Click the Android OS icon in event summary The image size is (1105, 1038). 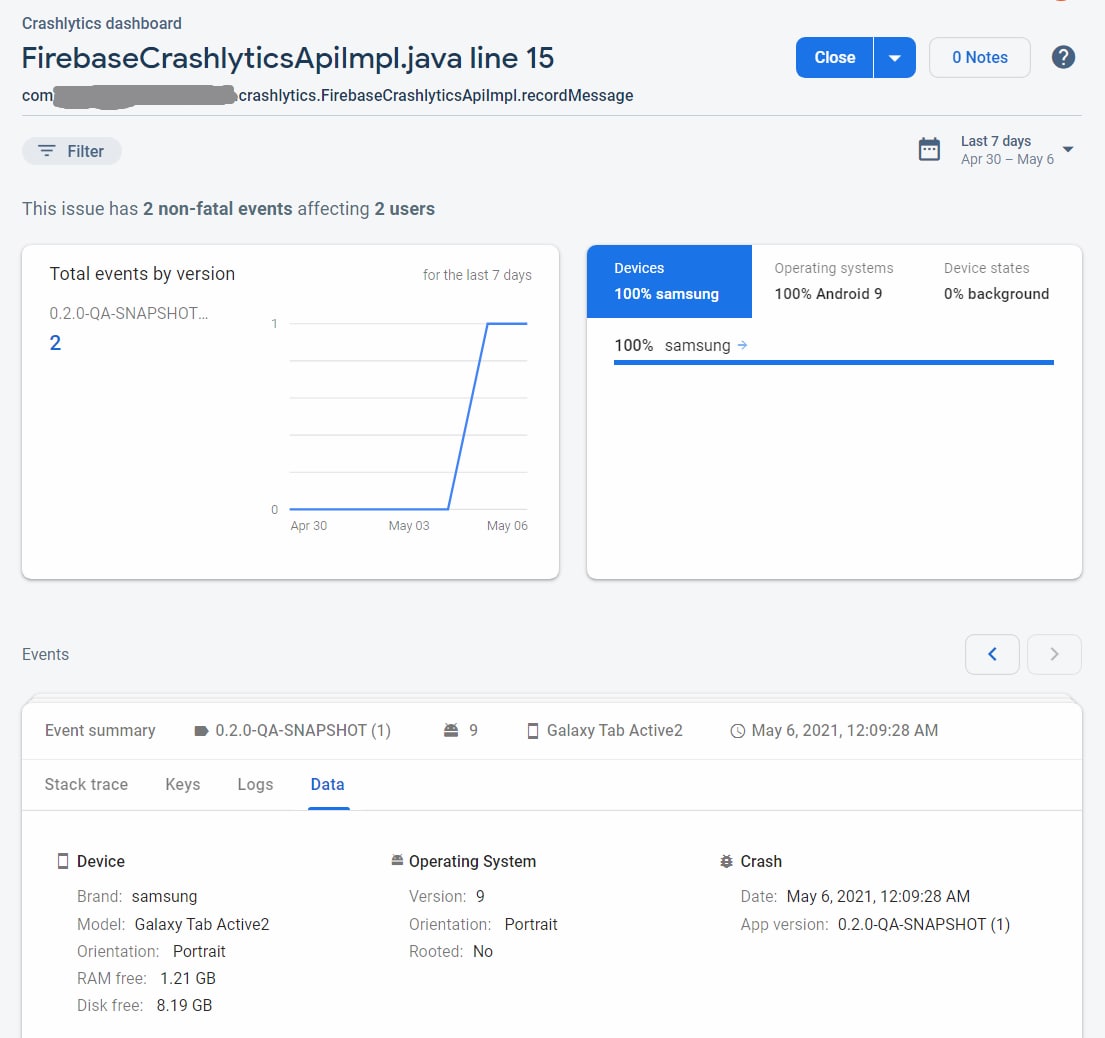(x=451, y=730)
